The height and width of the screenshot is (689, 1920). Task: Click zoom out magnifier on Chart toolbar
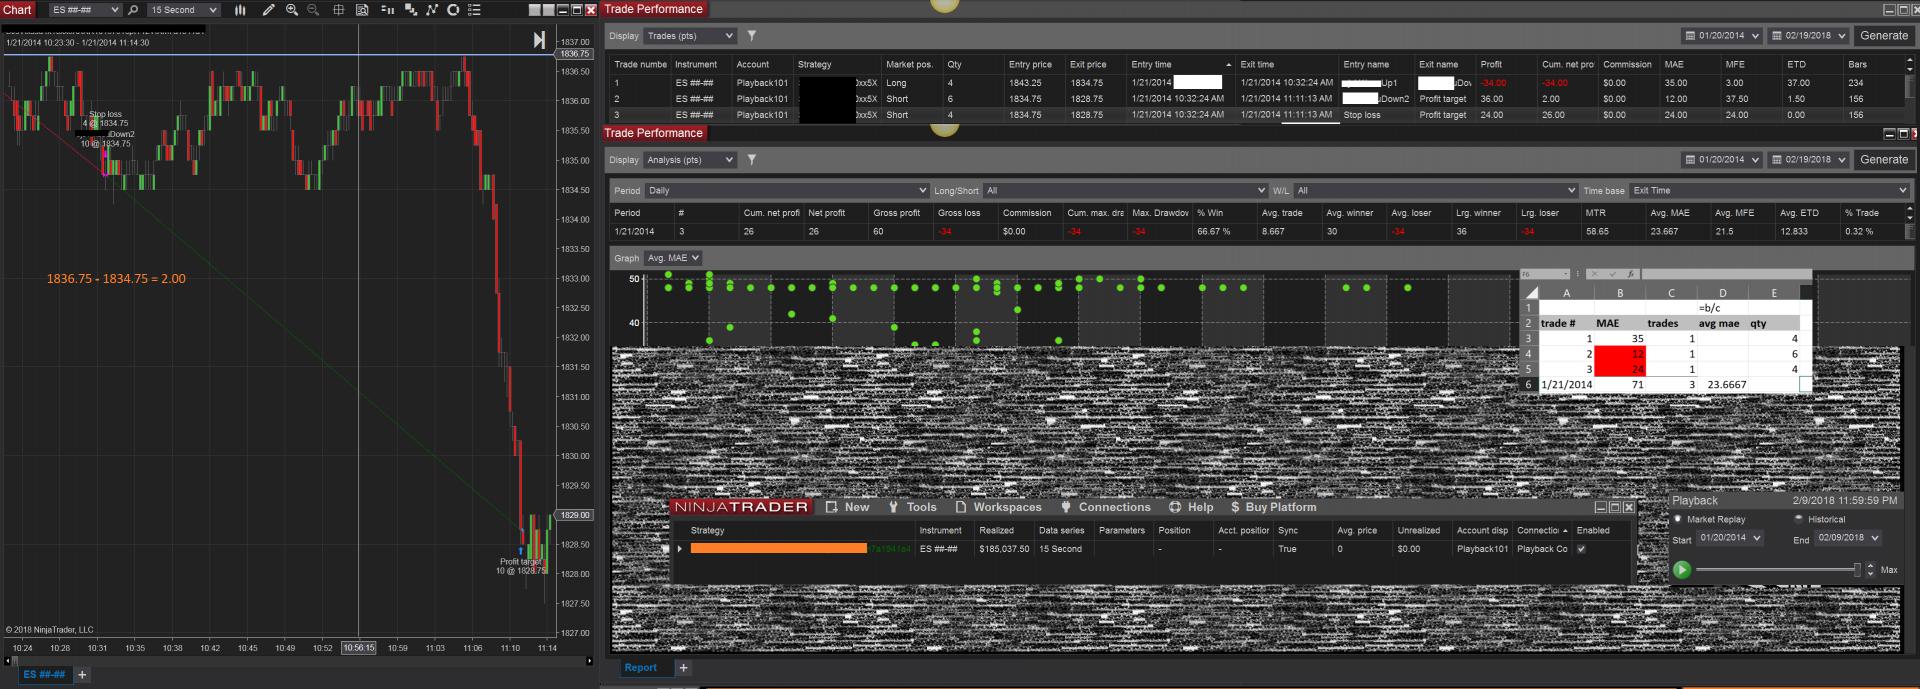[313, 10]
